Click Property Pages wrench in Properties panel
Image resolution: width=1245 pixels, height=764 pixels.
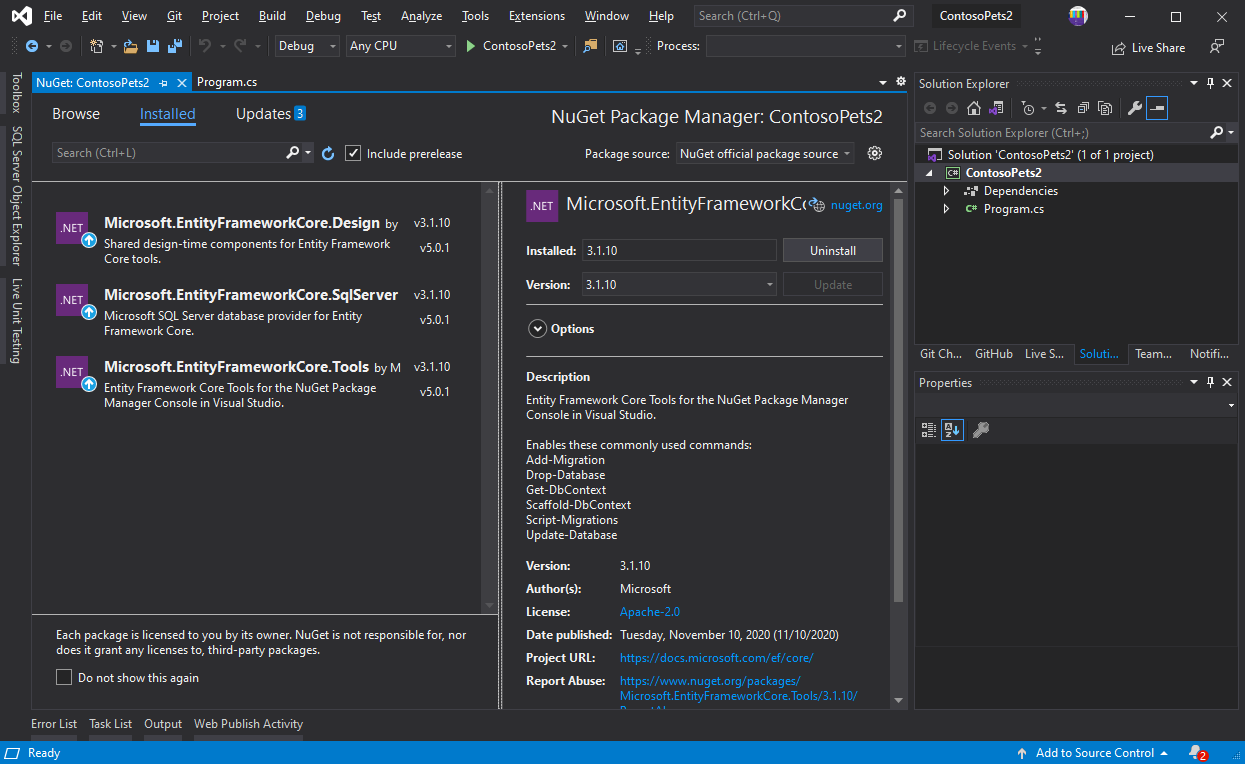(x=981, y=430)
